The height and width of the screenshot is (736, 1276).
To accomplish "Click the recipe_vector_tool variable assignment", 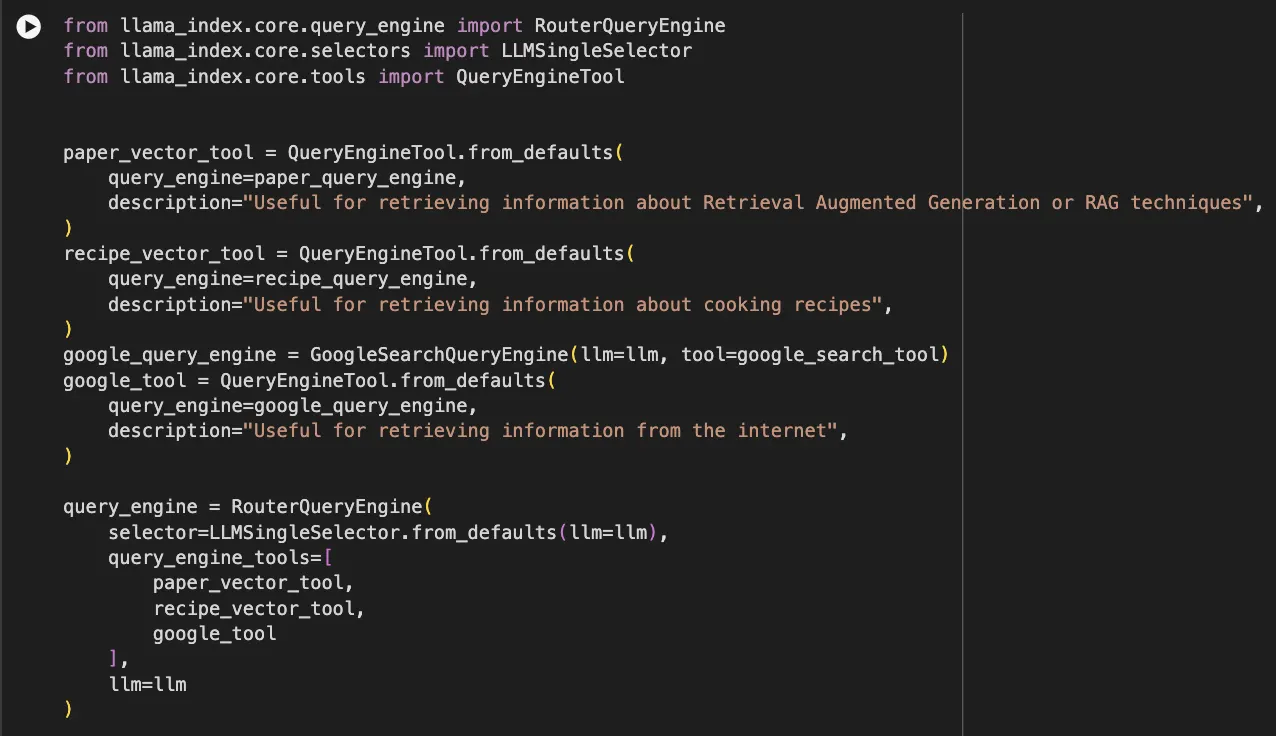I will tap(165, 254).
